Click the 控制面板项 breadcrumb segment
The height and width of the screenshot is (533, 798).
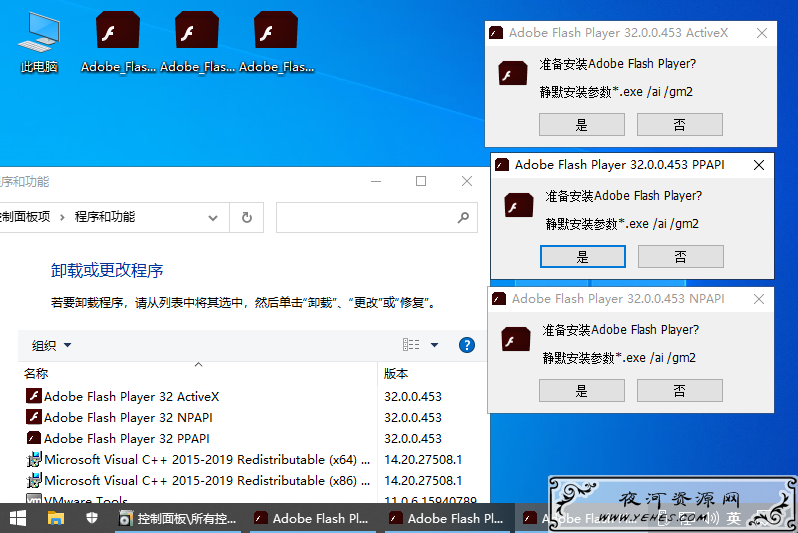point(24,217)
